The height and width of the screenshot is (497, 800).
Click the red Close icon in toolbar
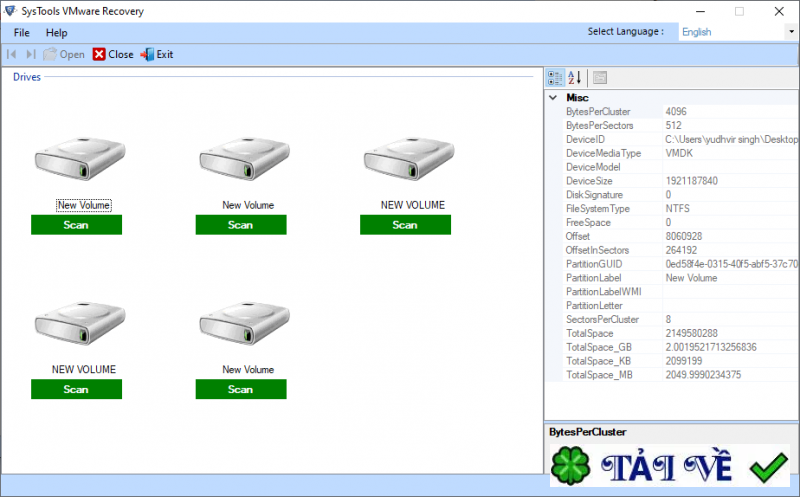pyautogui.click(x=99, y=54)
